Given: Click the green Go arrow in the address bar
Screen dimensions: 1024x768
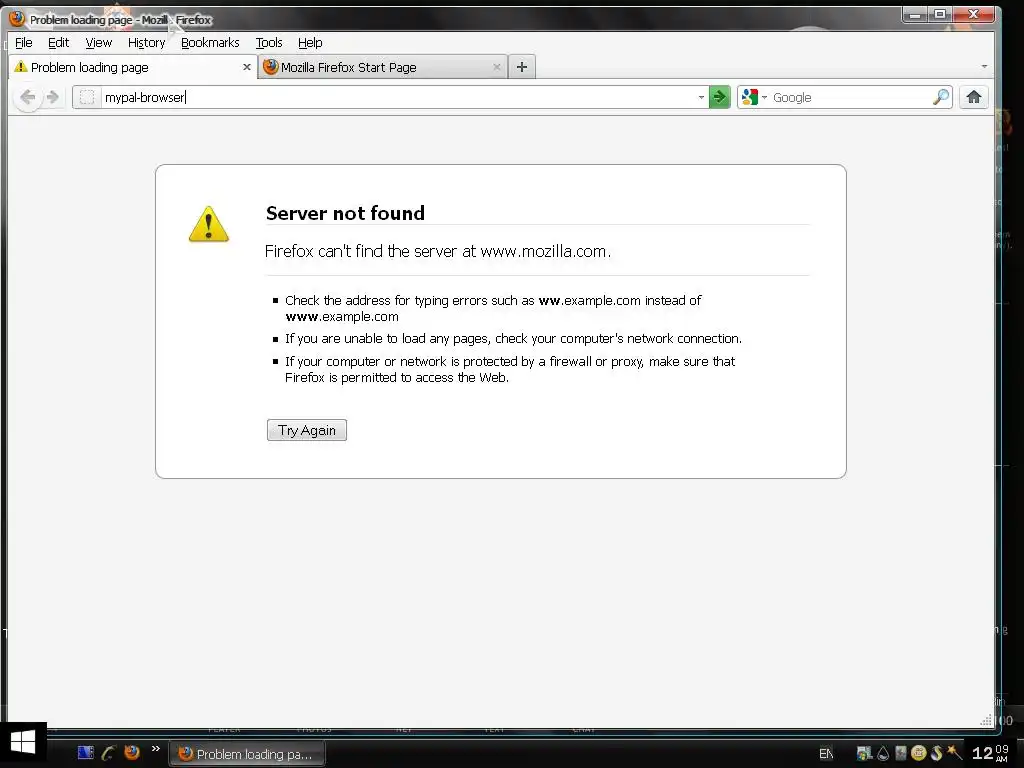Looking at the screenshot, I should pyautogui.click(x=719, y=97).
